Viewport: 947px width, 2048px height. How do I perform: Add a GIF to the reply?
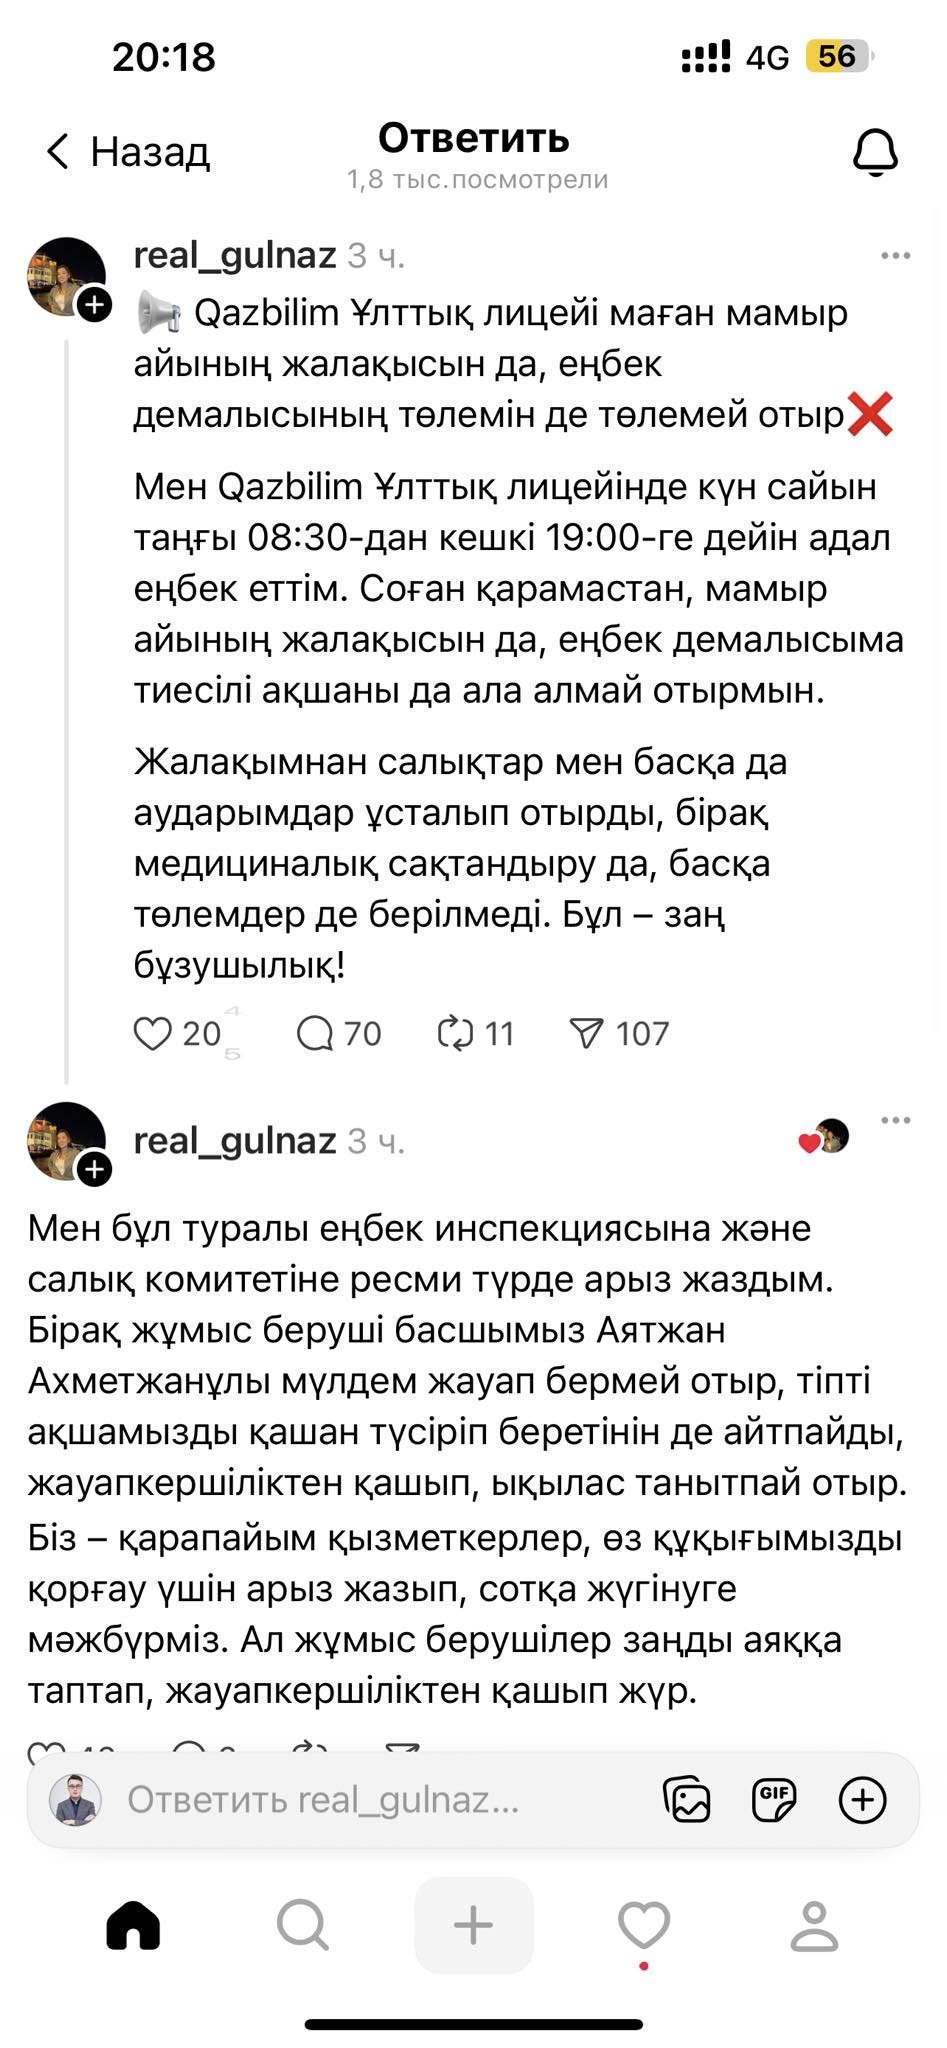point(774,1800)
